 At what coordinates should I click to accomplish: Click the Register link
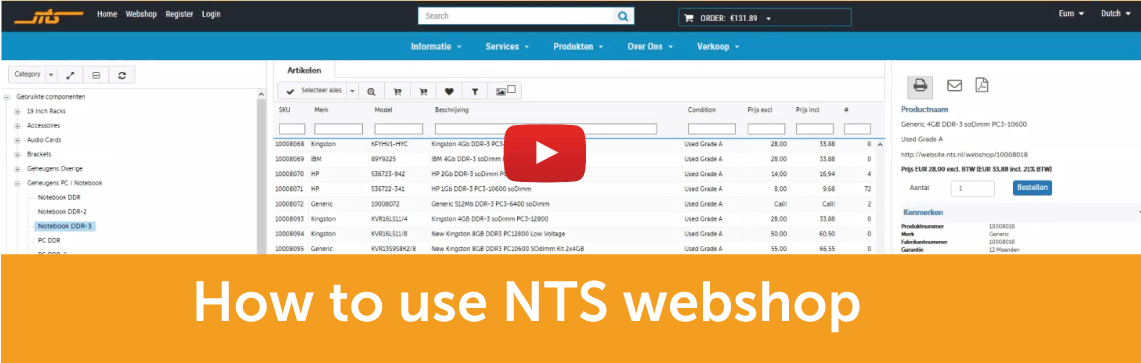click(179, 15)
